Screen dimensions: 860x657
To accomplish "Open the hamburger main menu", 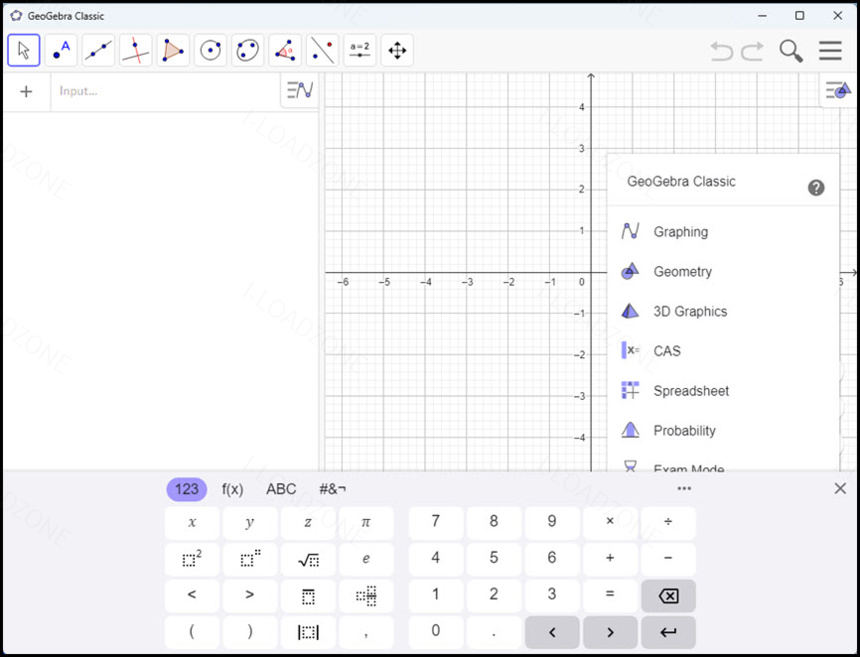I will [x=830, y=50].
